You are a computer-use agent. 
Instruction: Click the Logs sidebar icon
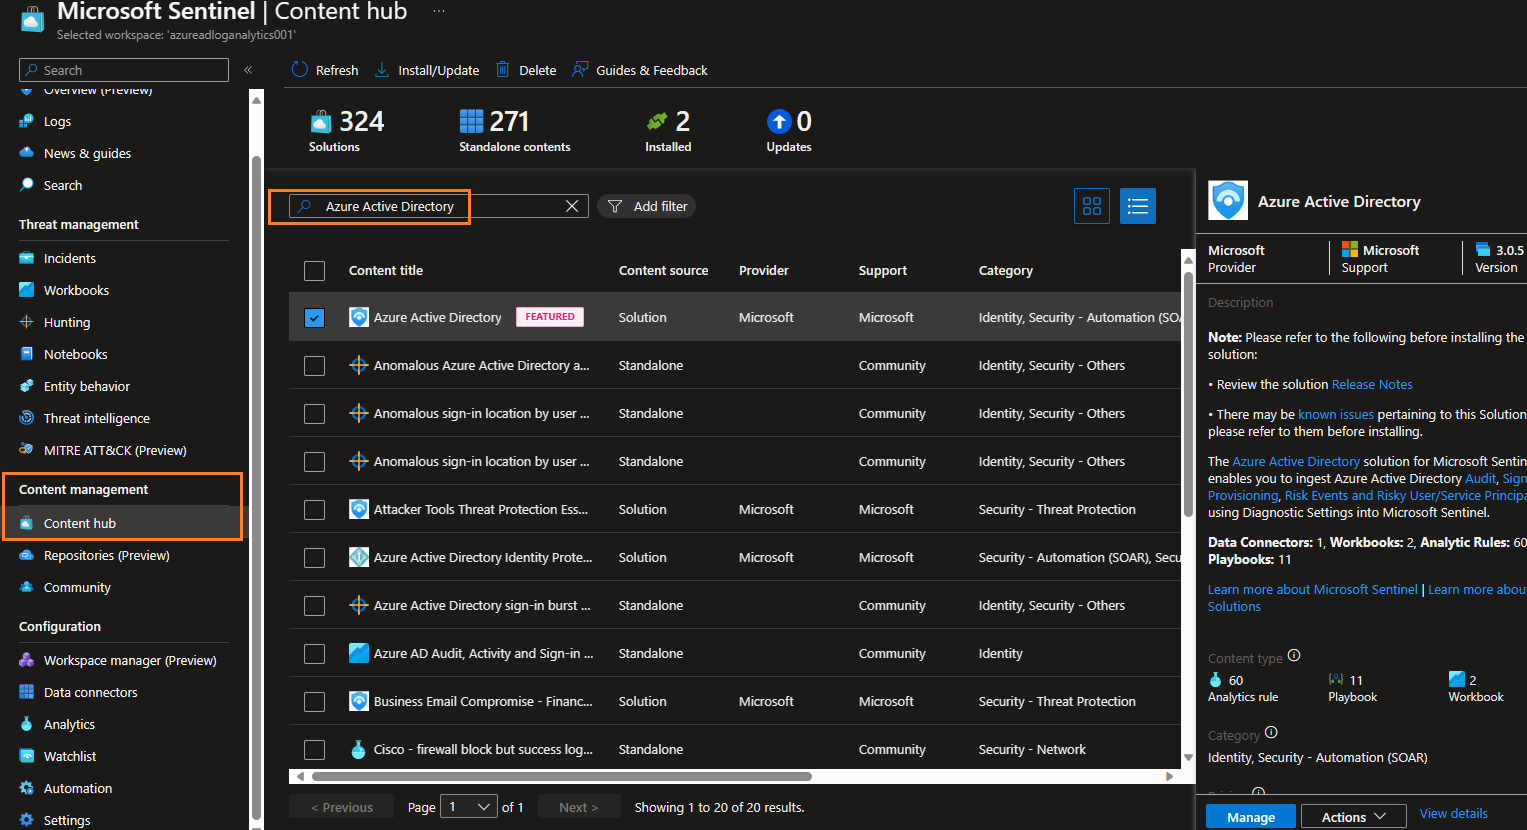point(27,121)
